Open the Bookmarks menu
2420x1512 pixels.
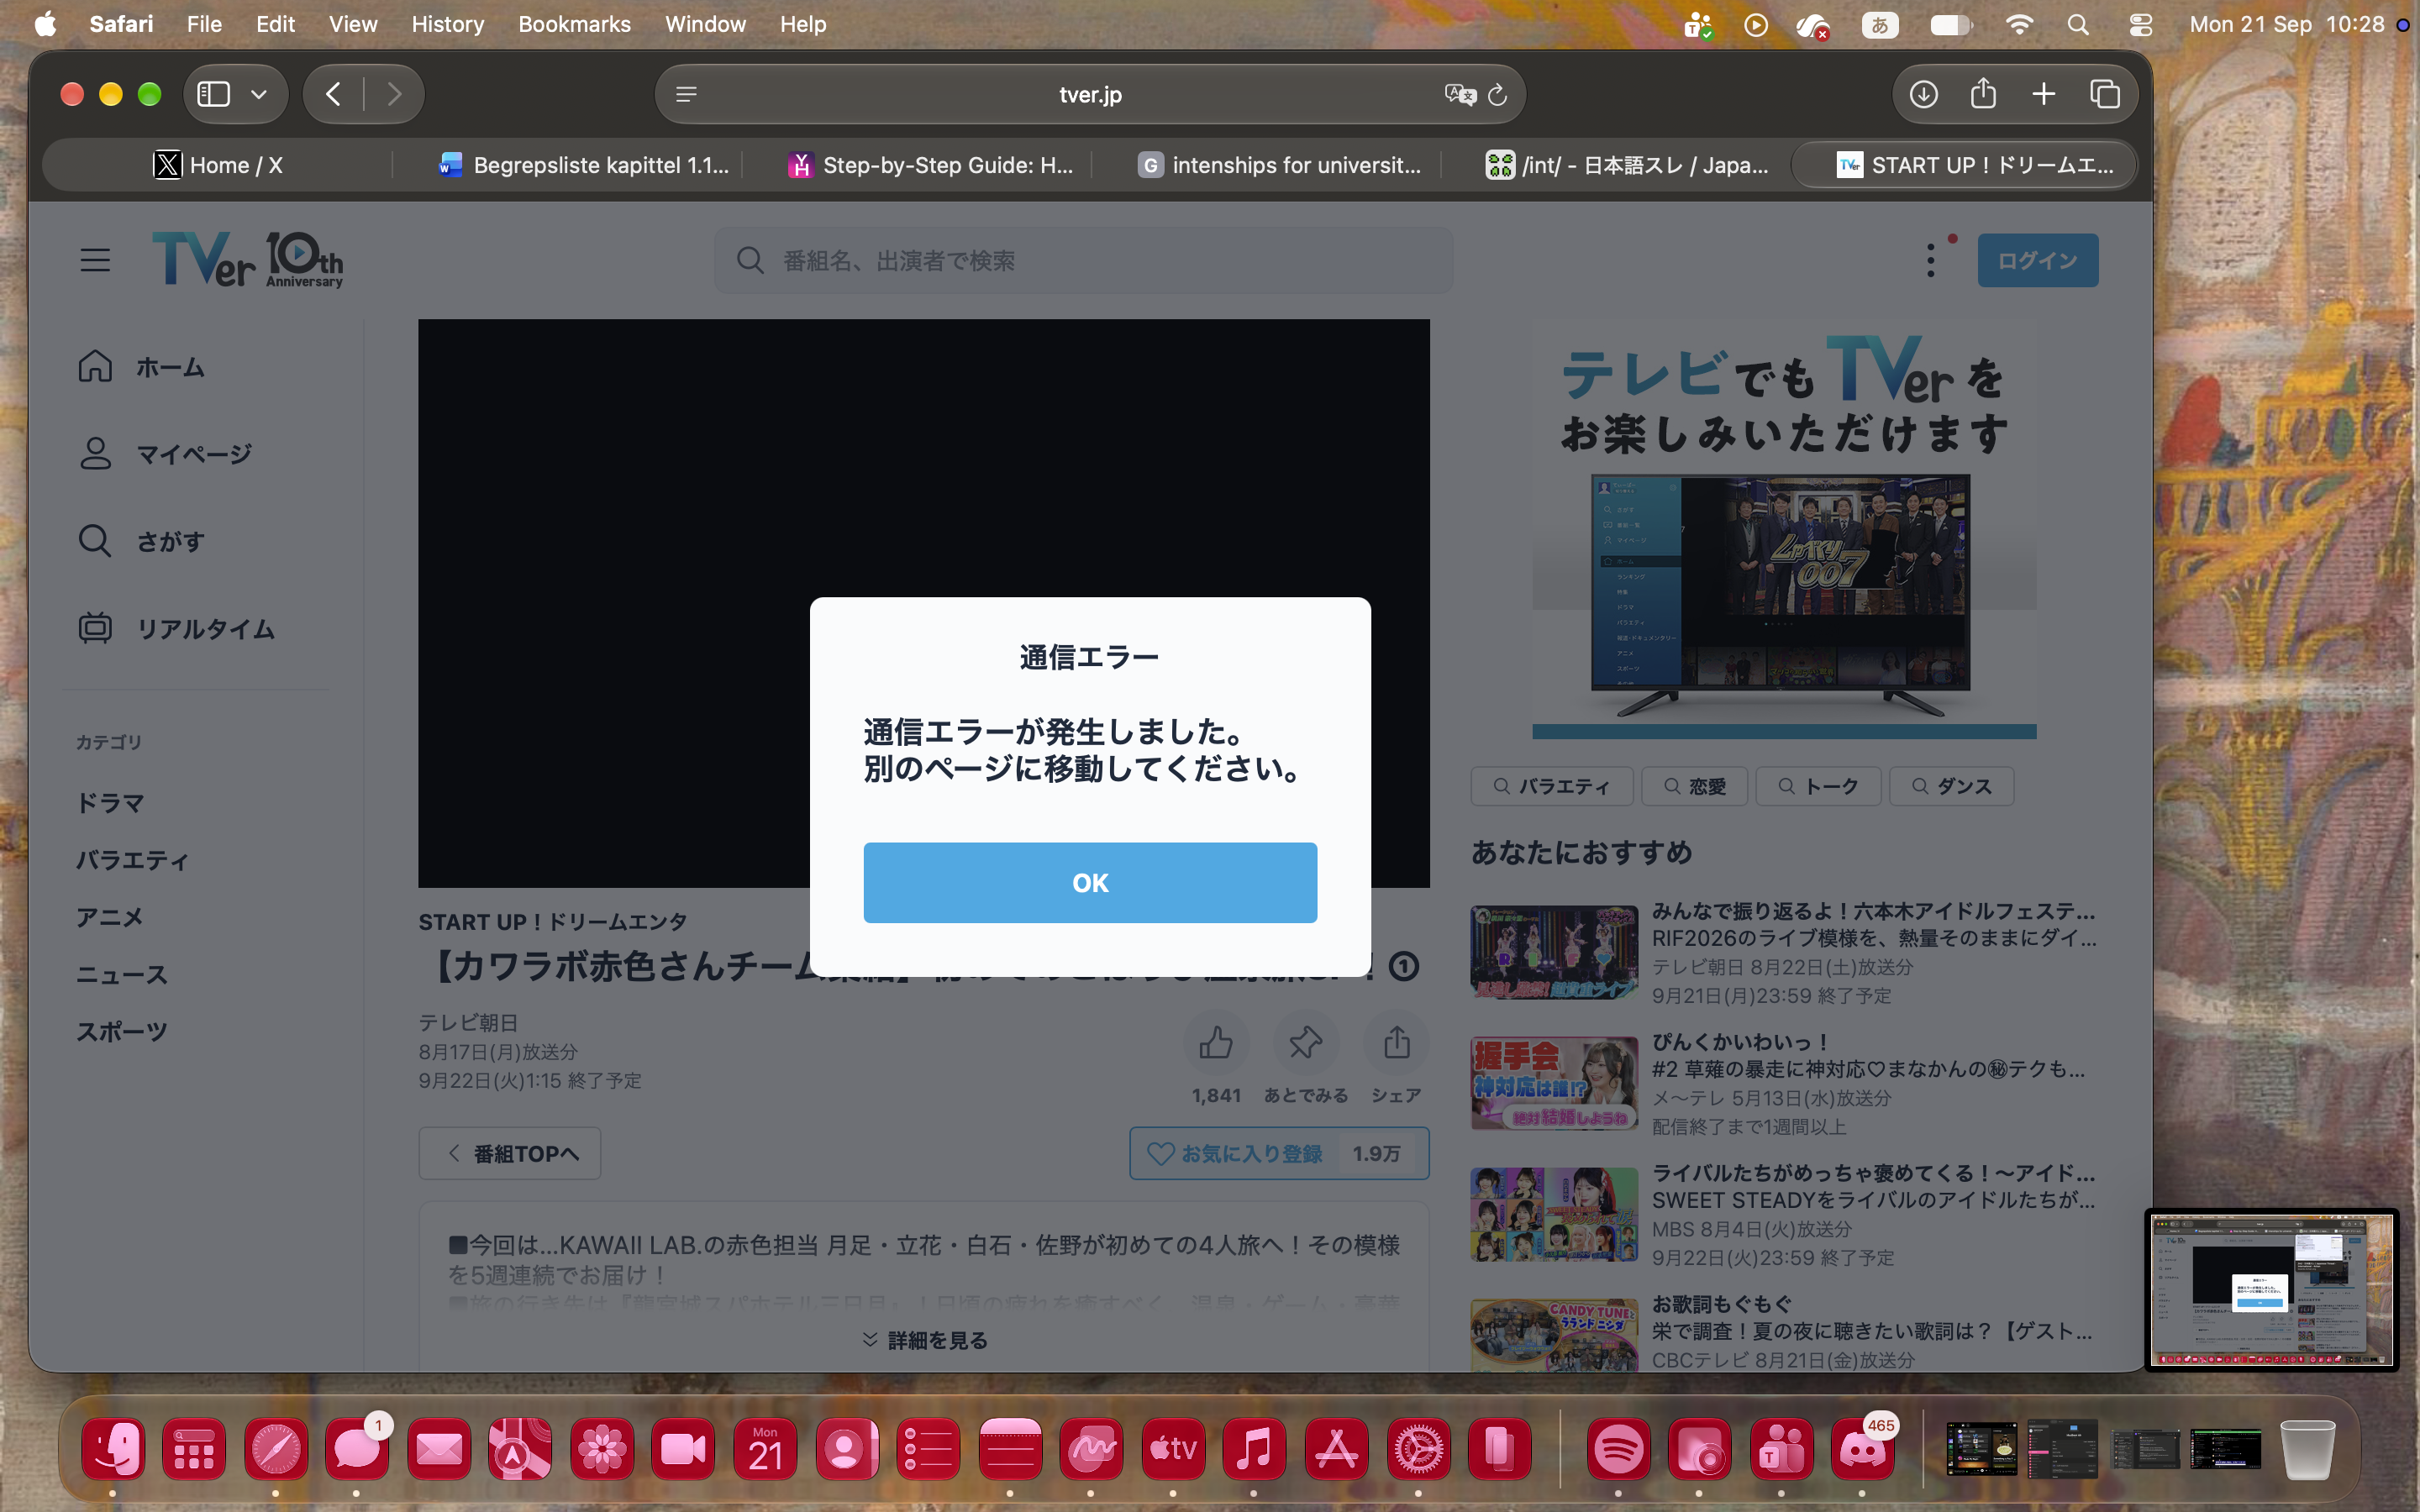coord(574,24)
